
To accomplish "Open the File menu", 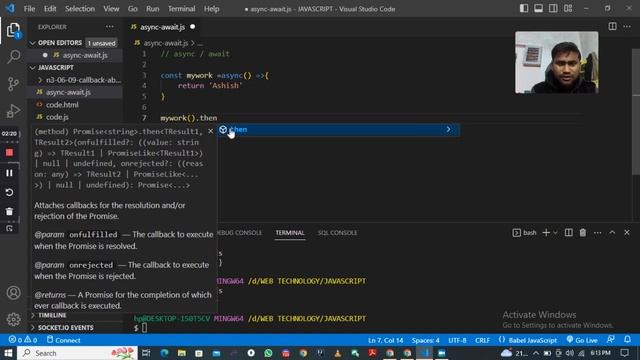I will [29, 9].
